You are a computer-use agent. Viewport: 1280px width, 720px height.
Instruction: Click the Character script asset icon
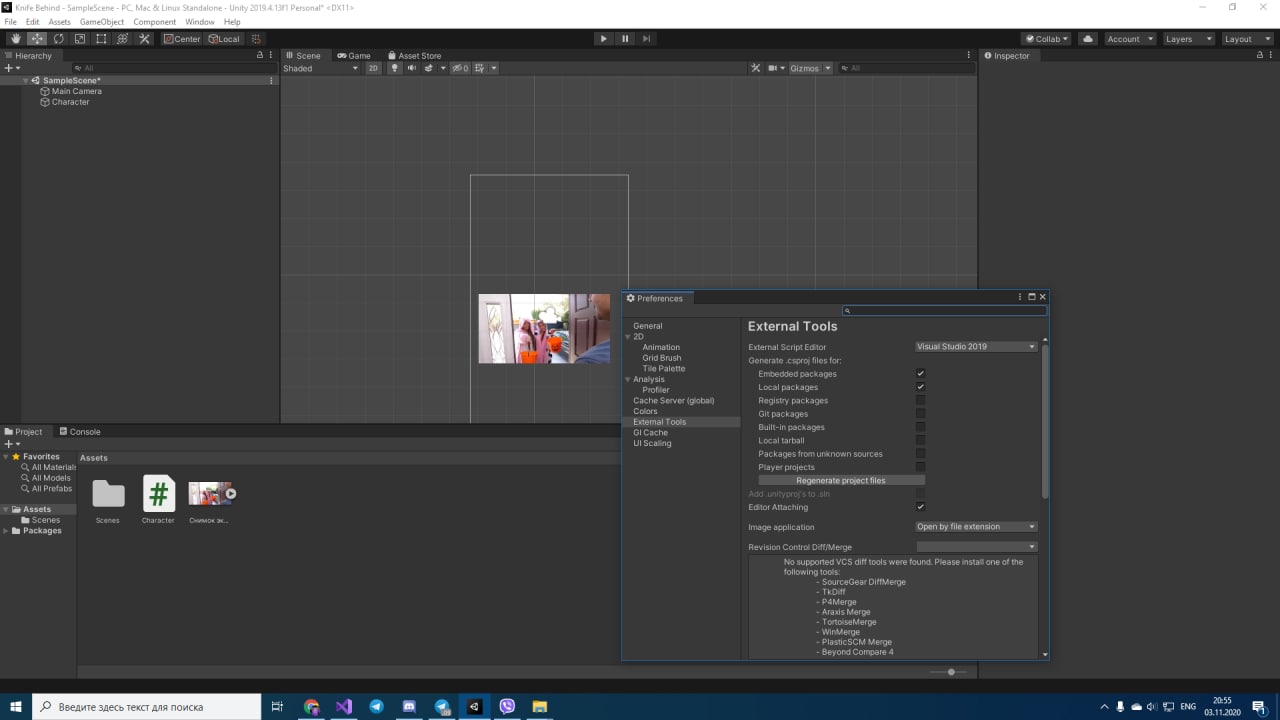coord(158,493)
